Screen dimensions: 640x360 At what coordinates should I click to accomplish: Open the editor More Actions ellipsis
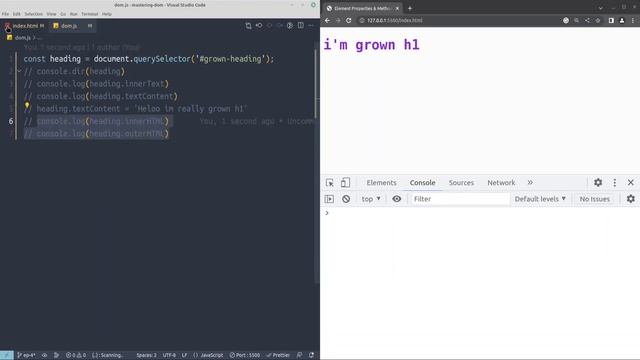311,26
